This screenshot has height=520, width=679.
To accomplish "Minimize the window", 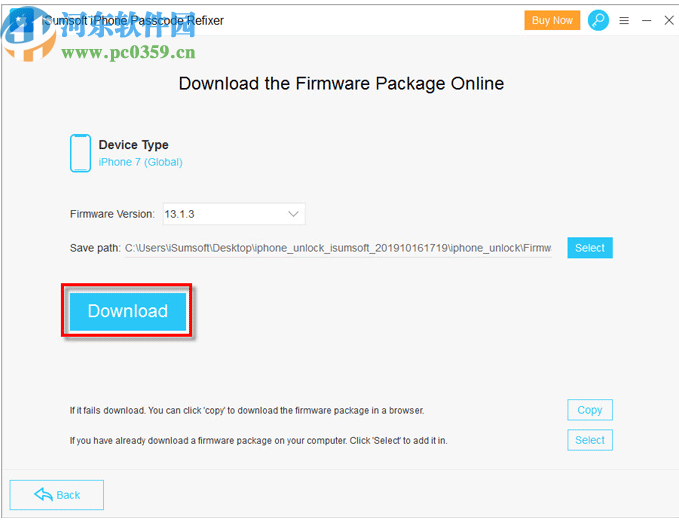I will pyautogui.click(x=647, y=20).
